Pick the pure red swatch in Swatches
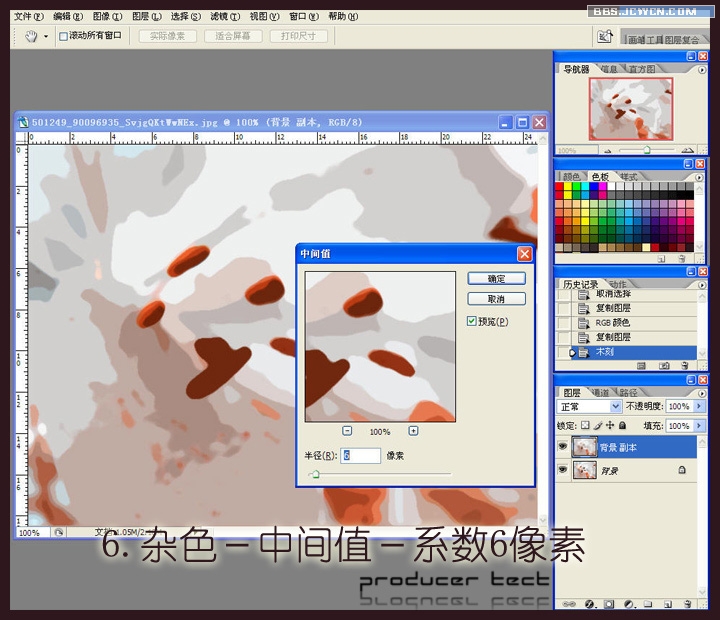Image resolution: width=720 pixels, height=620 pixels. pos(559,187)
